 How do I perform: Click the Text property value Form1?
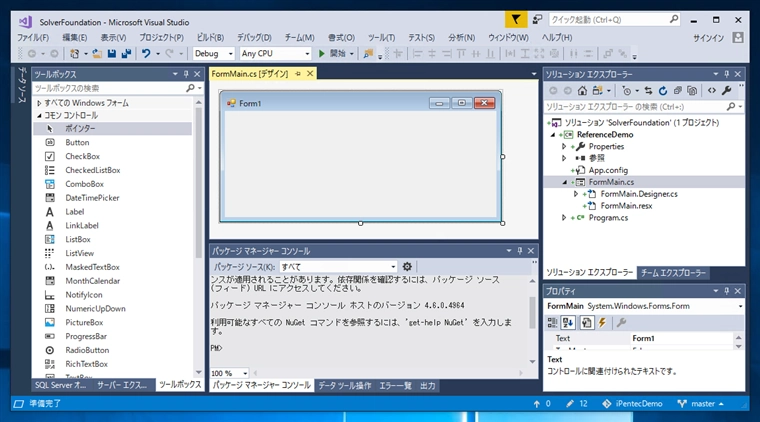click(682, 338)
